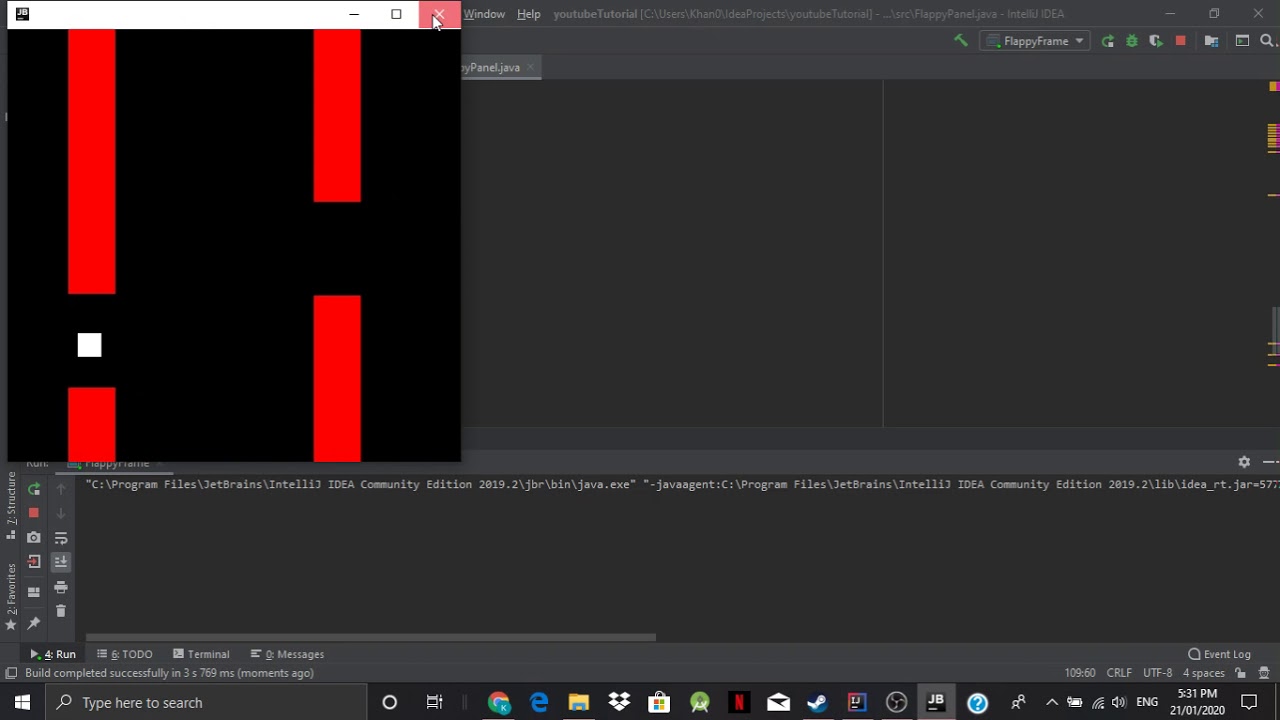
Task: Click the Run Anything toolbar icon
Action: point(1242,41)
